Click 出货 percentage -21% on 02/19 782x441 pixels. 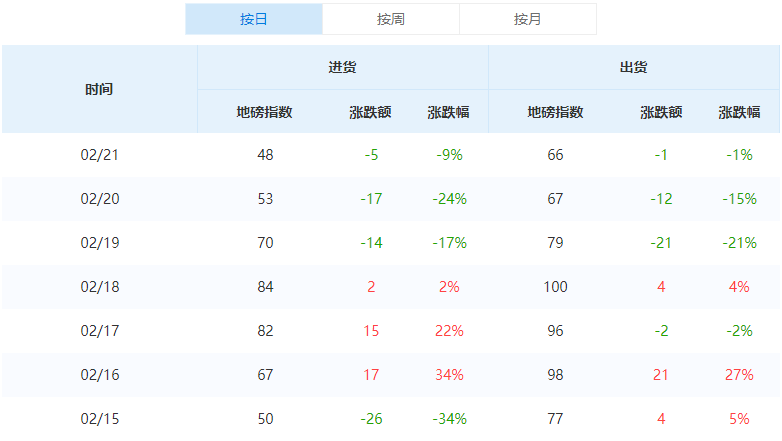click(740, 243)
